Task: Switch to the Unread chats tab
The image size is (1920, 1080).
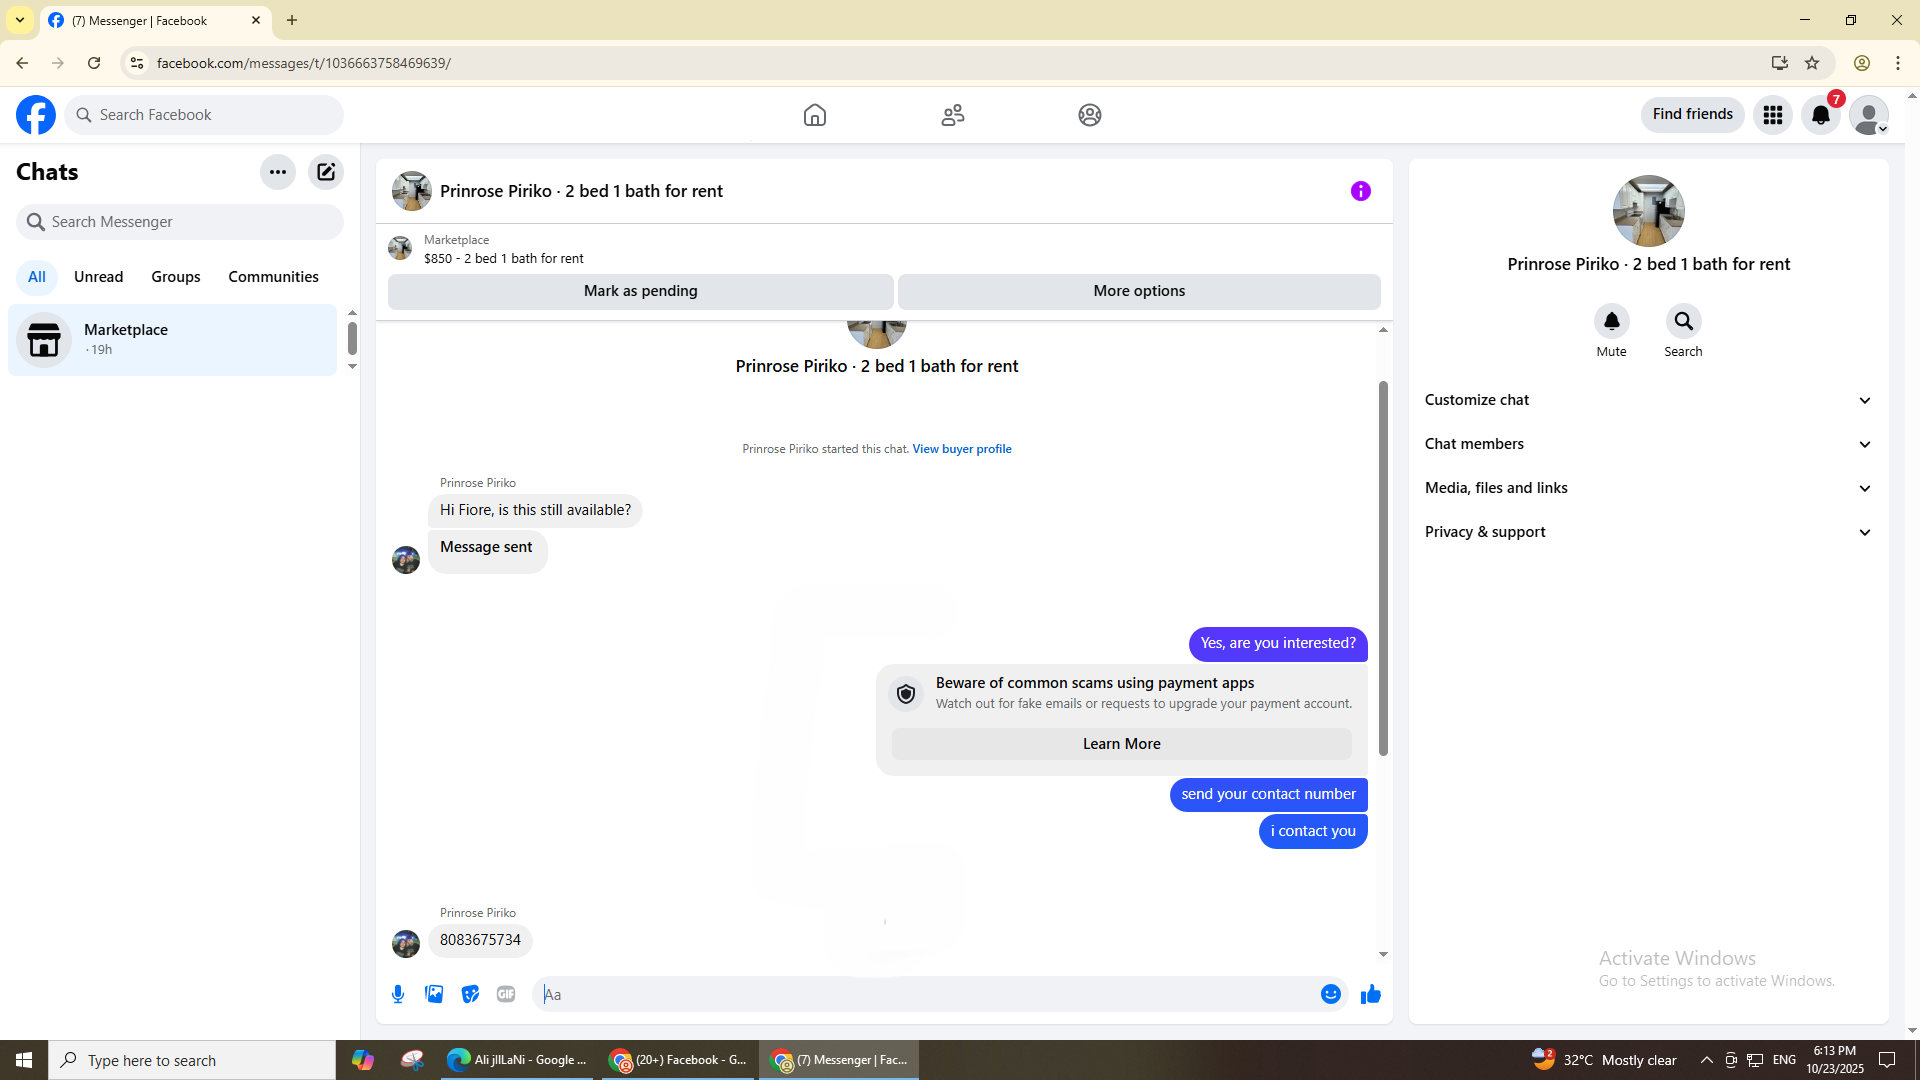Action: pyautogui.click(x=98, y=277)
